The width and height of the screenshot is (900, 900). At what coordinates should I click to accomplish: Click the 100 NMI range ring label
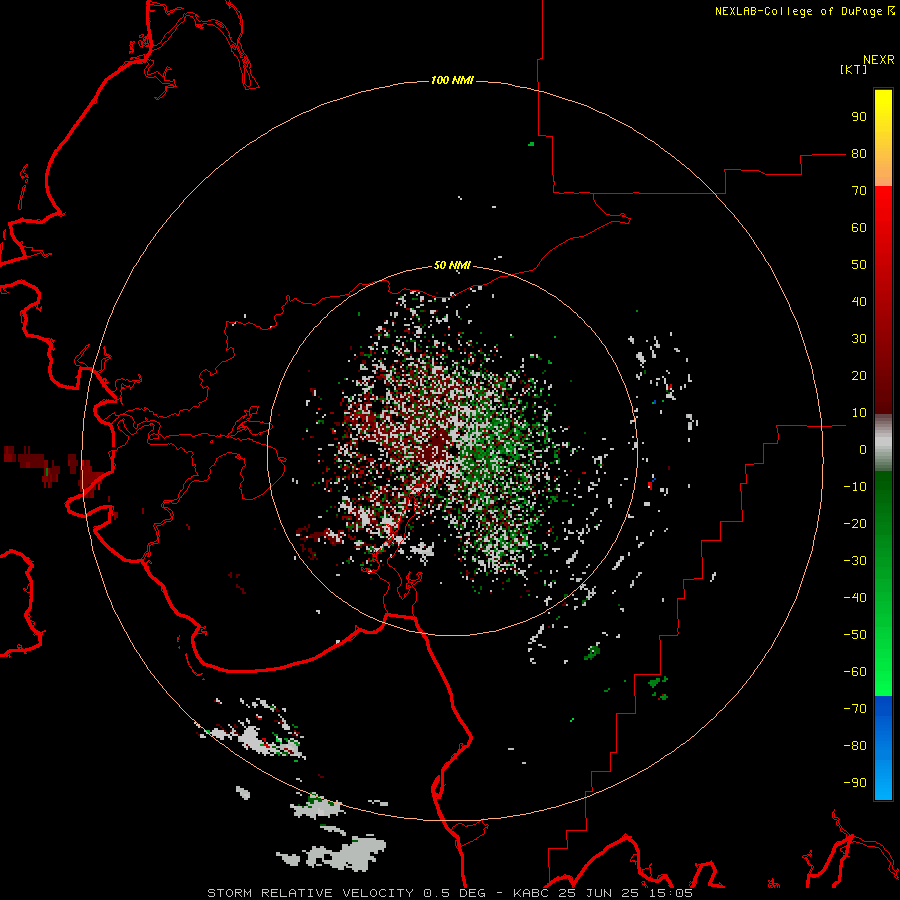pos(452,80)
